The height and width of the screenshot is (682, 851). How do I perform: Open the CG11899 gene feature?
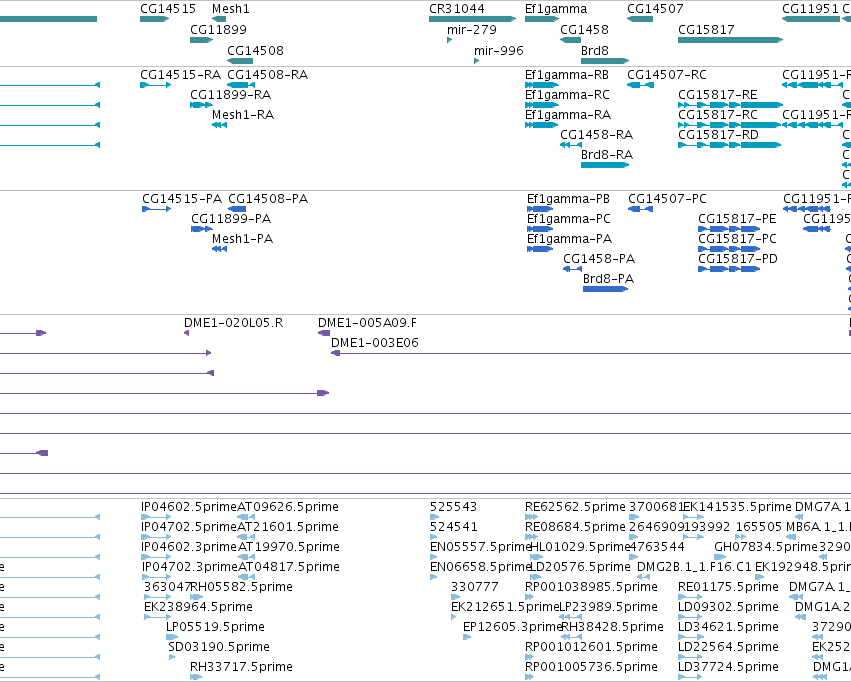pyautogui.click(x=201, y=40)
